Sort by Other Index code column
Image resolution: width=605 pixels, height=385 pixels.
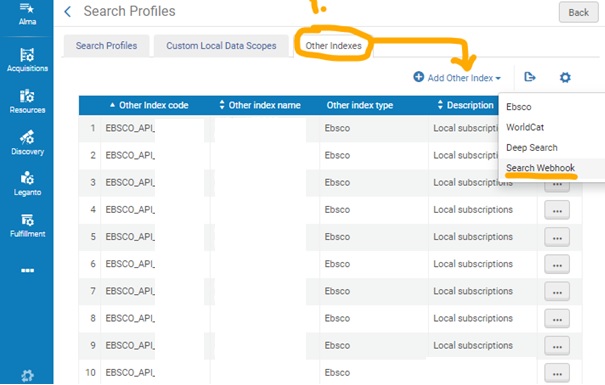point(153,105)
